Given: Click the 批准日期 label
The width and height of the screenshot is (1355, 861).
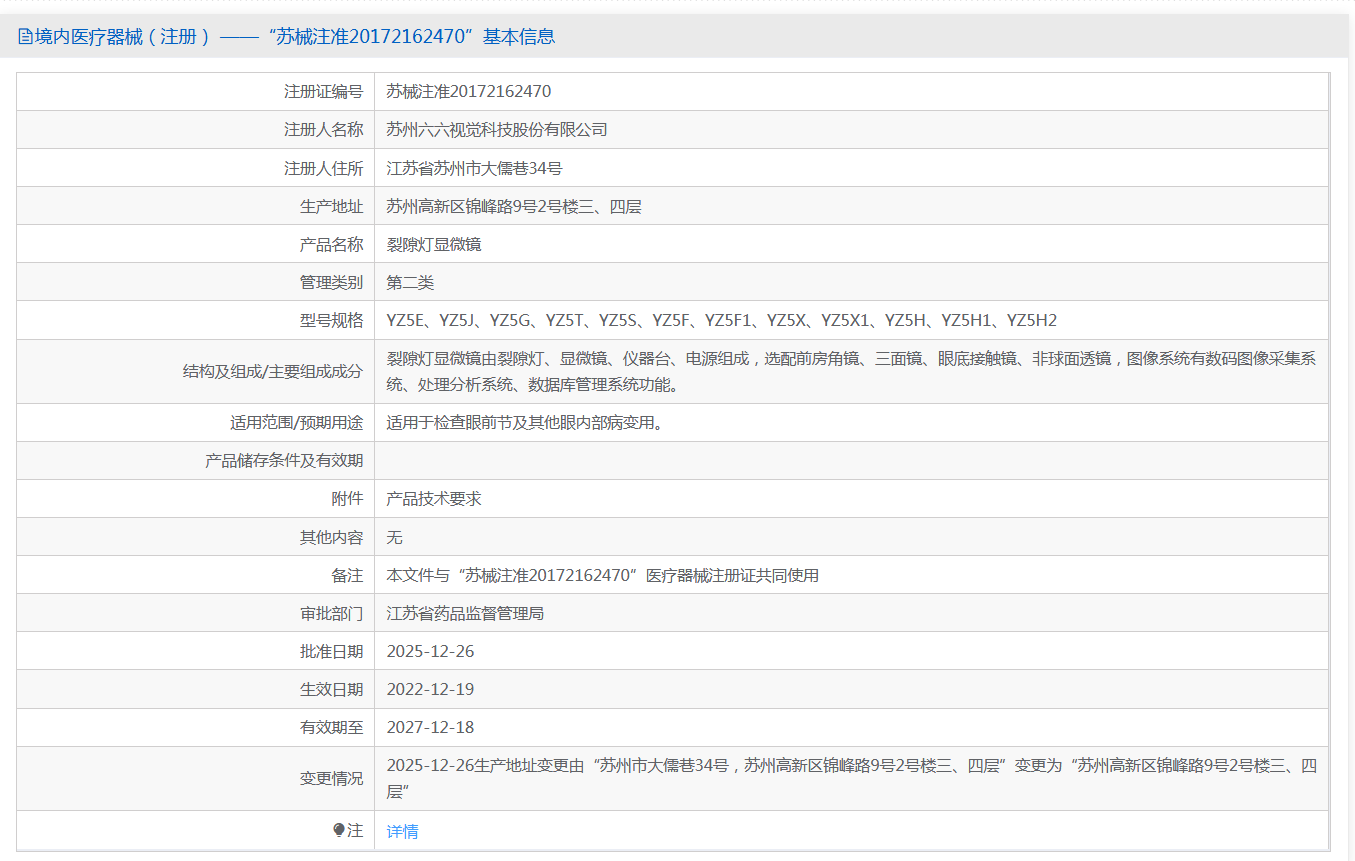Looking at the screenshot, I should coord(332,651).
